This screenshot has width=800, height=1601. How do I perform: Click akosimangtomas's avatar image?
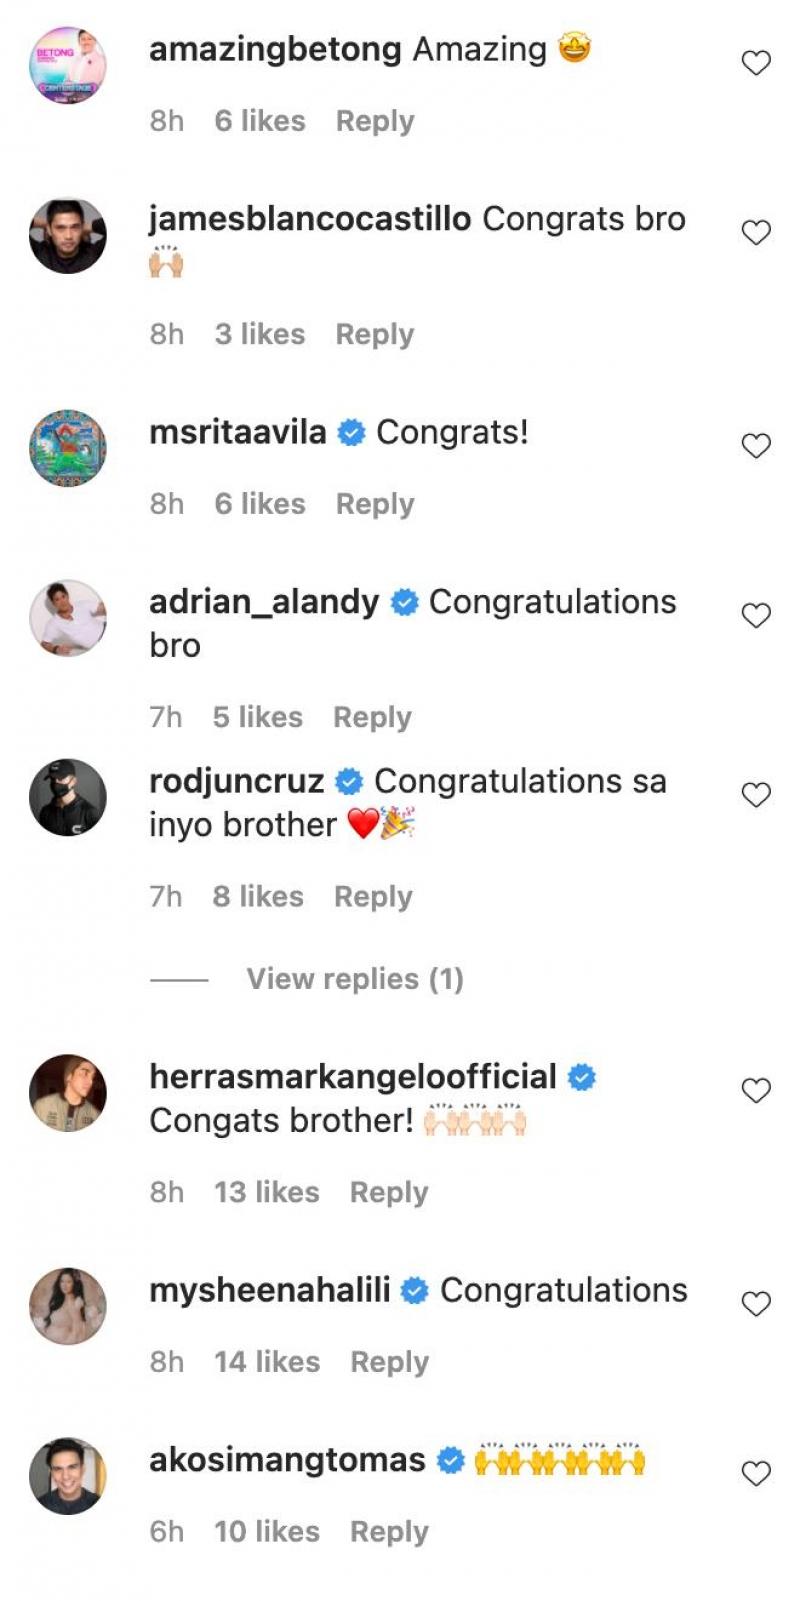tap(68, 1476)
